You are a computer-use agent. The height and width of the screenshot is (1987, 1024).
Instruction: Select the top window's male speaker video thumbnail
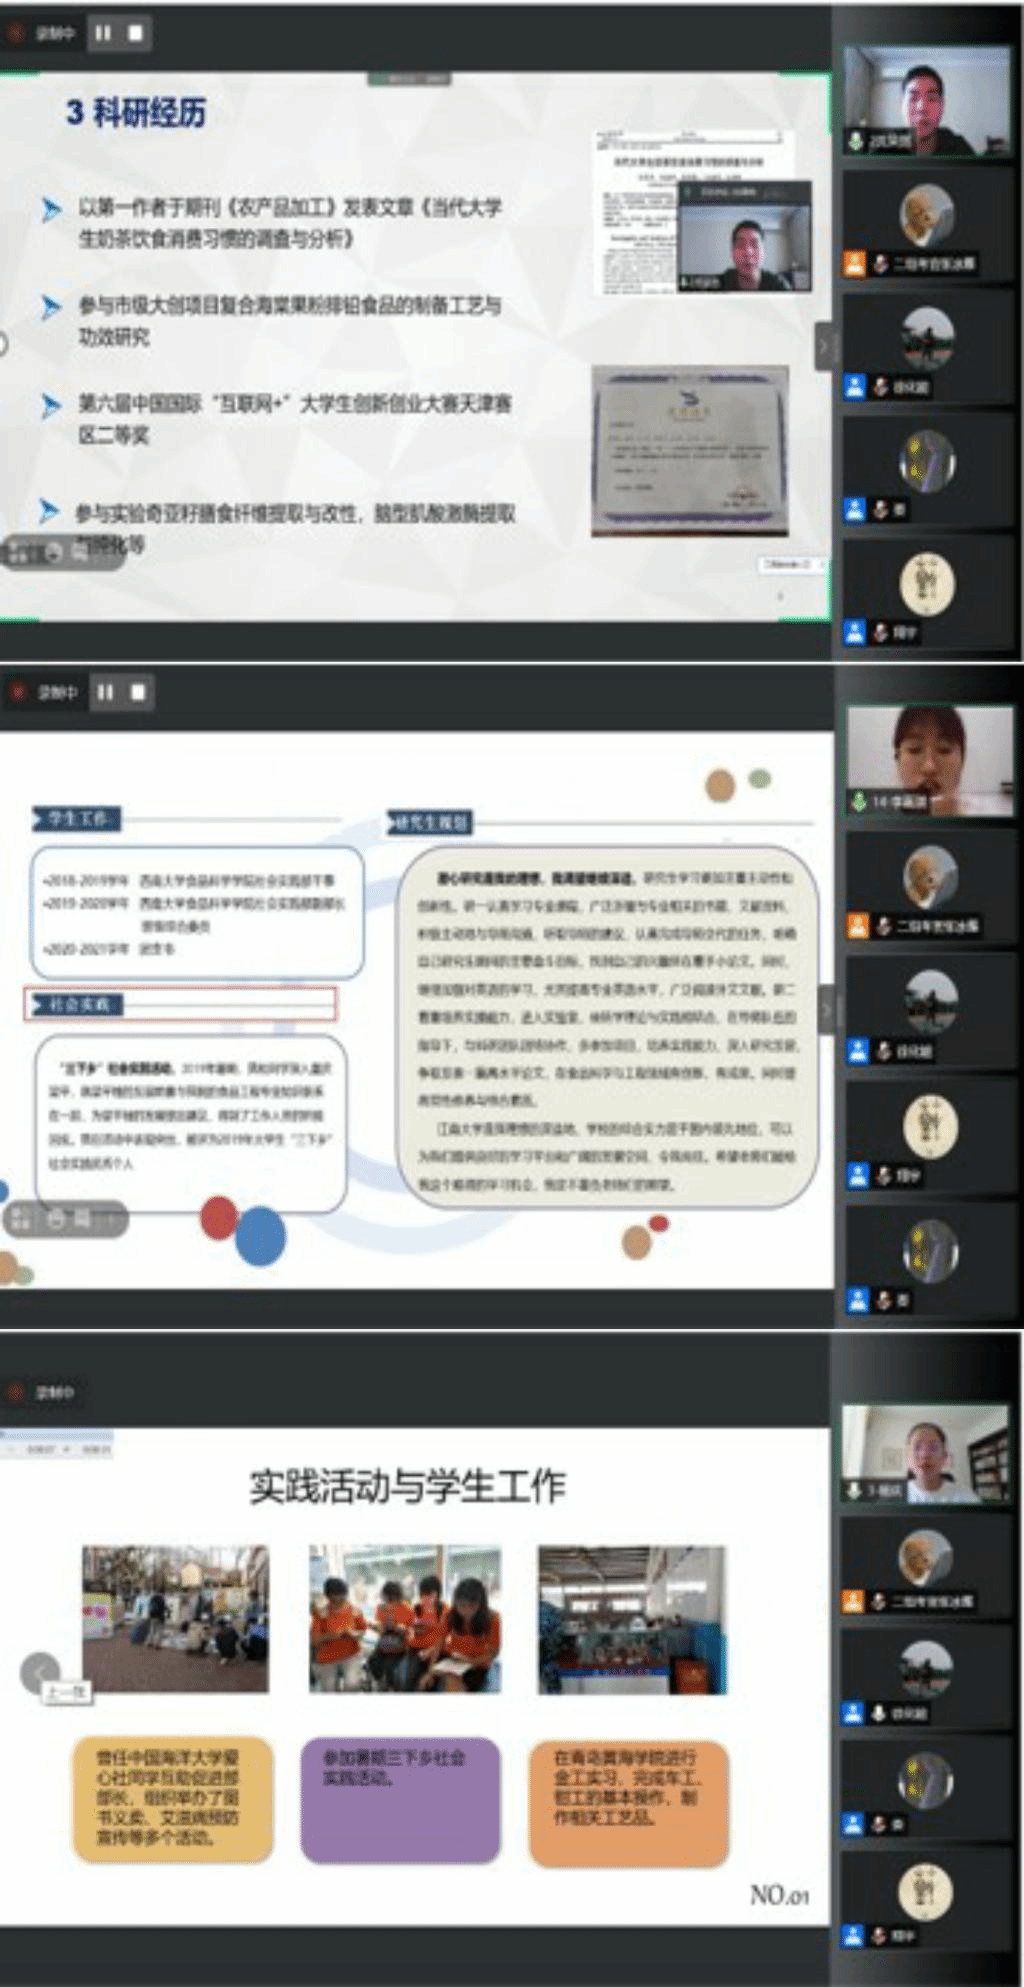pos(926,100)
